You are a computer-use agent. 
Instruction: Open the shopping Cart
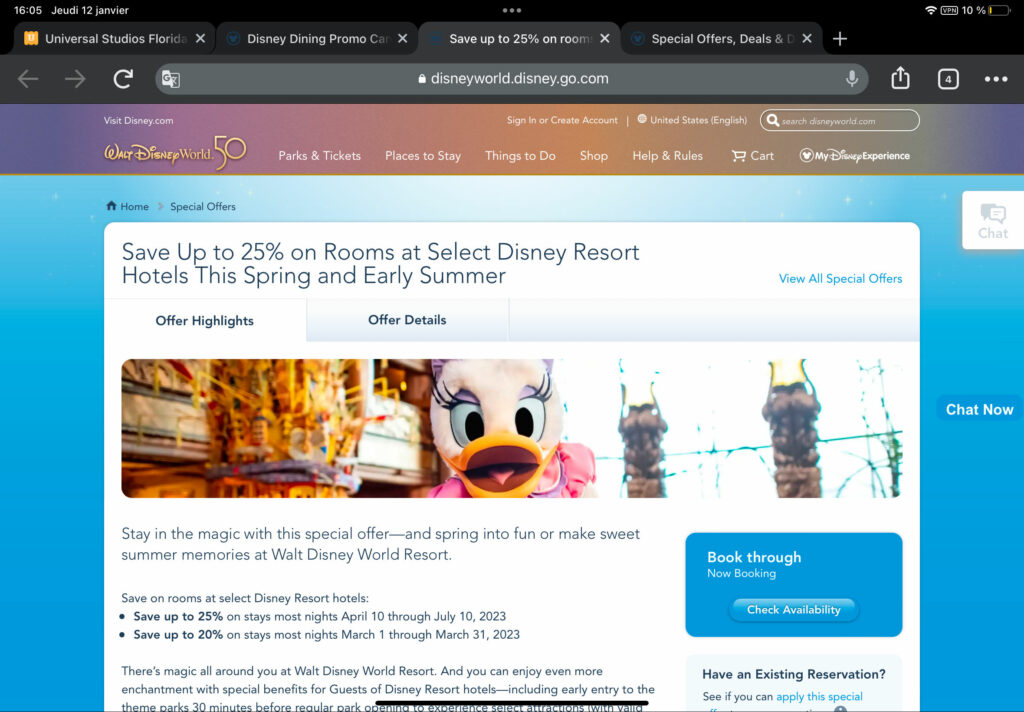click(752, 155)
